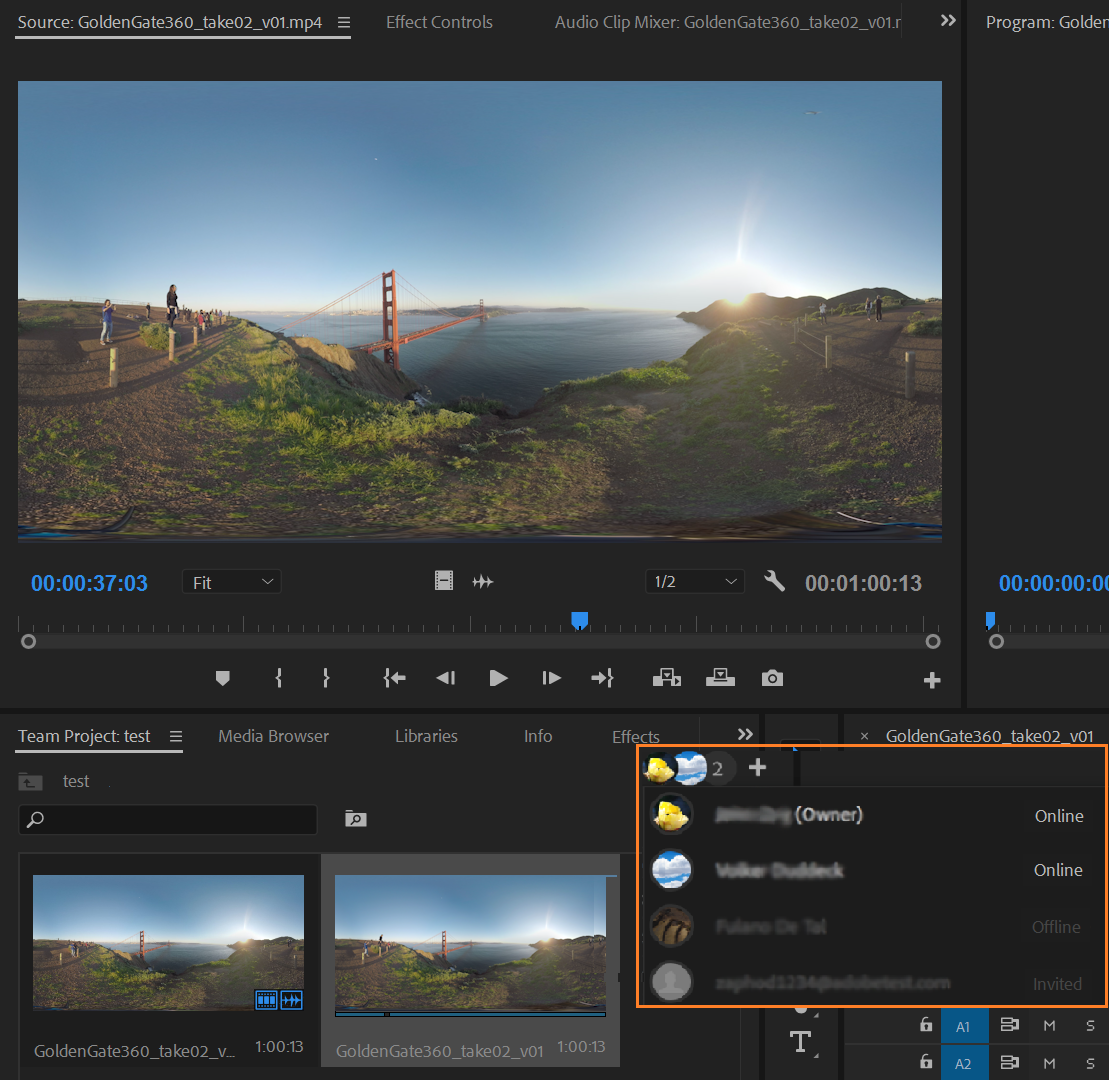Click the Overwrite edit icon
Screen dimensions: 1109x1080
tap(720, 678)
